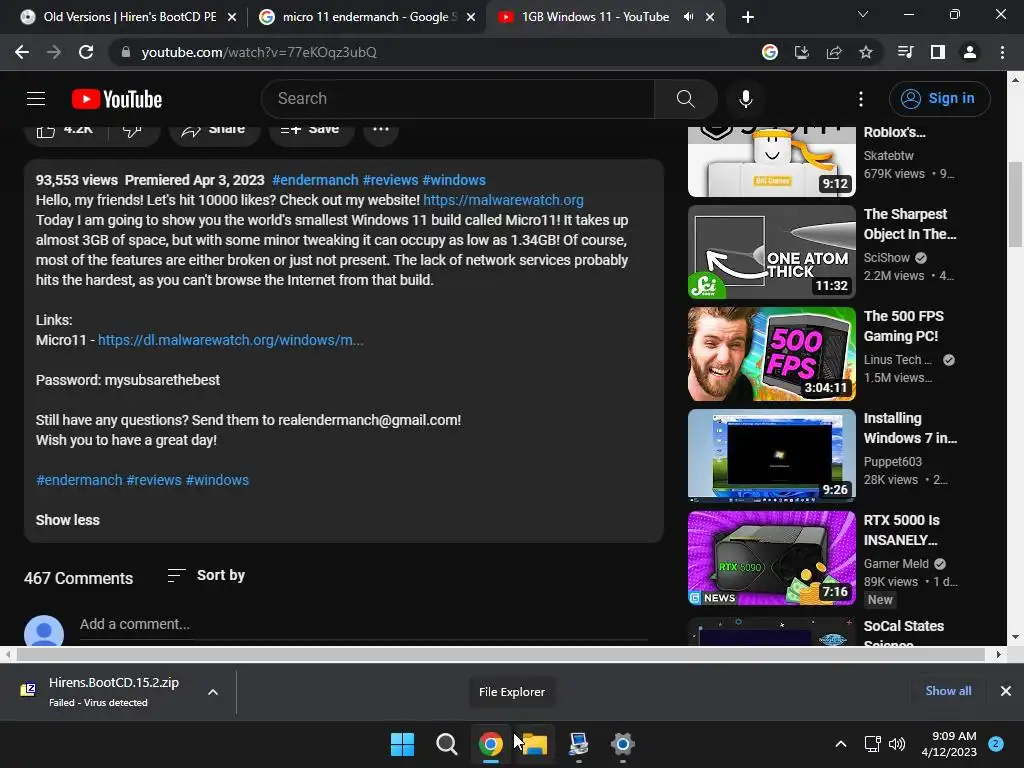
Task: Open taskbar Search
Action: coord(447,744)
